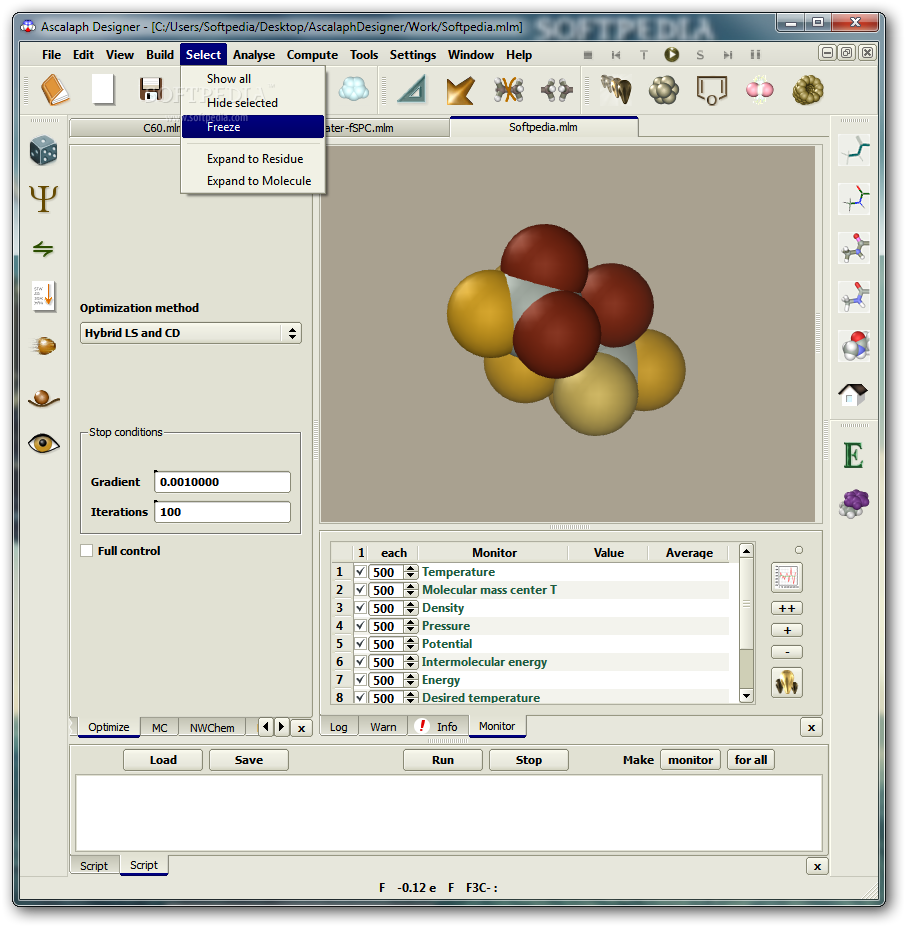
Task: Click the orange arrow selection tool icon
Action: (460, 90)
